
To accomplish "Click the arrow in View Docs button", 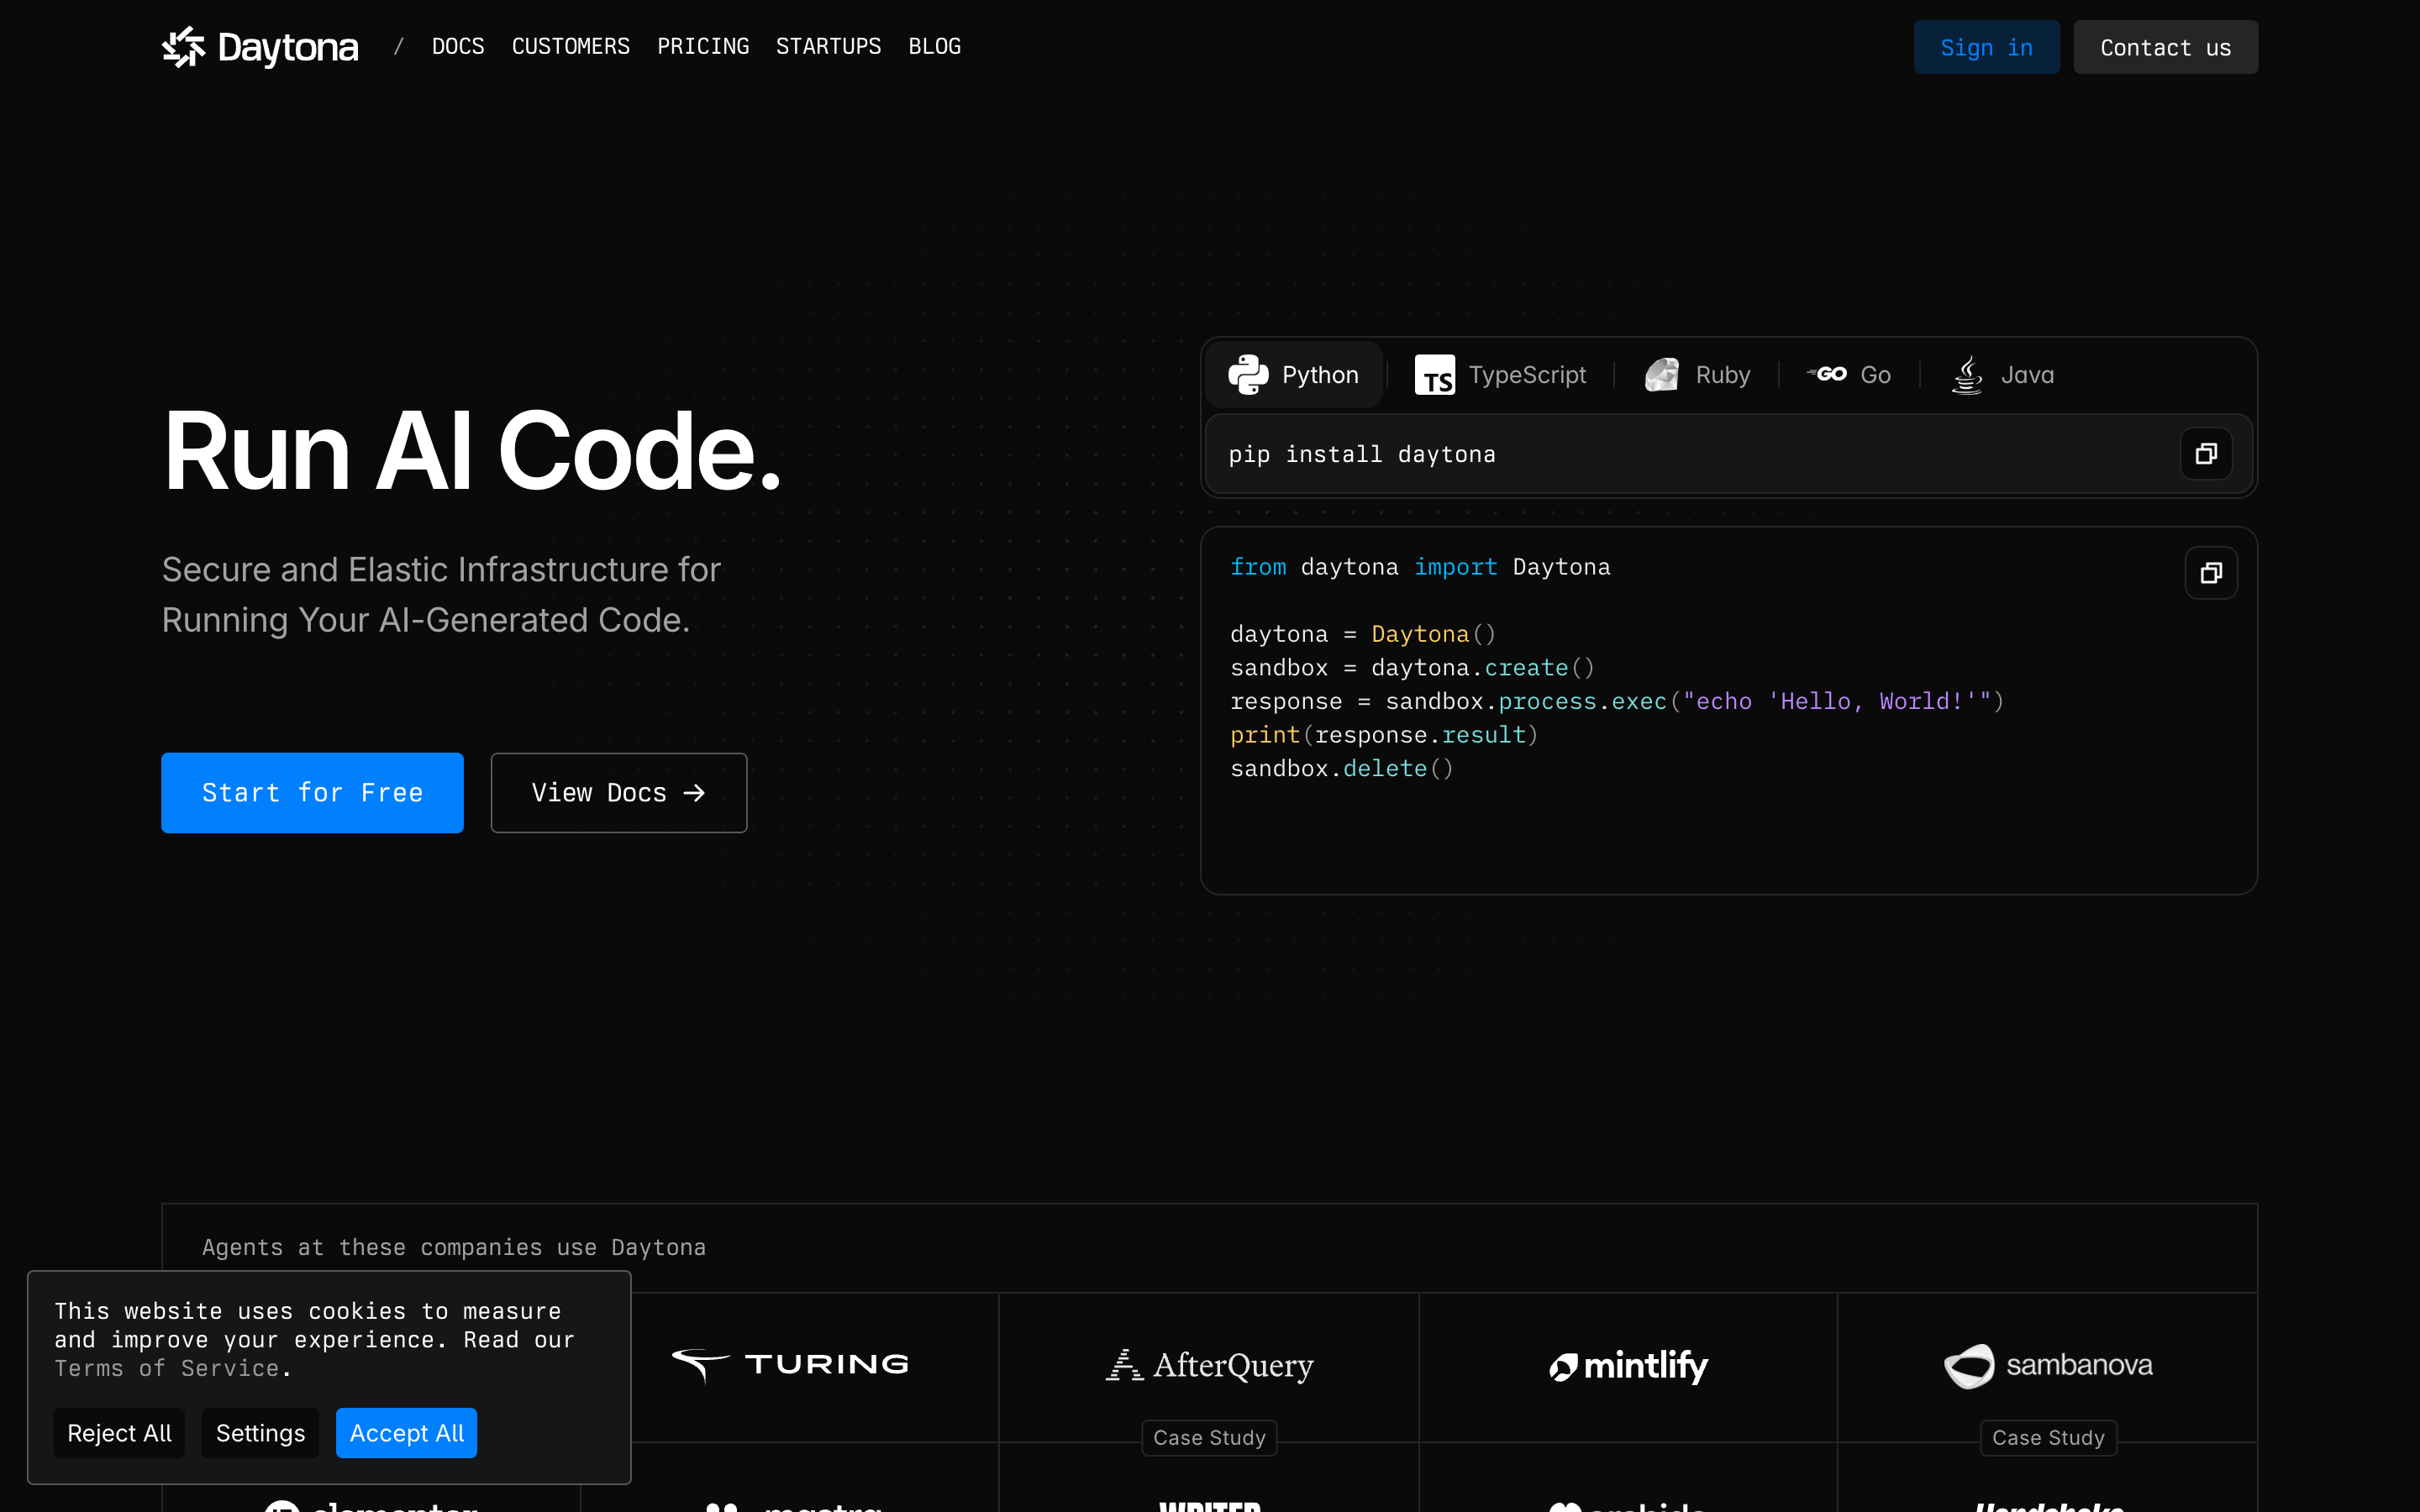I will pyautogui.click(x=694, y=793).
